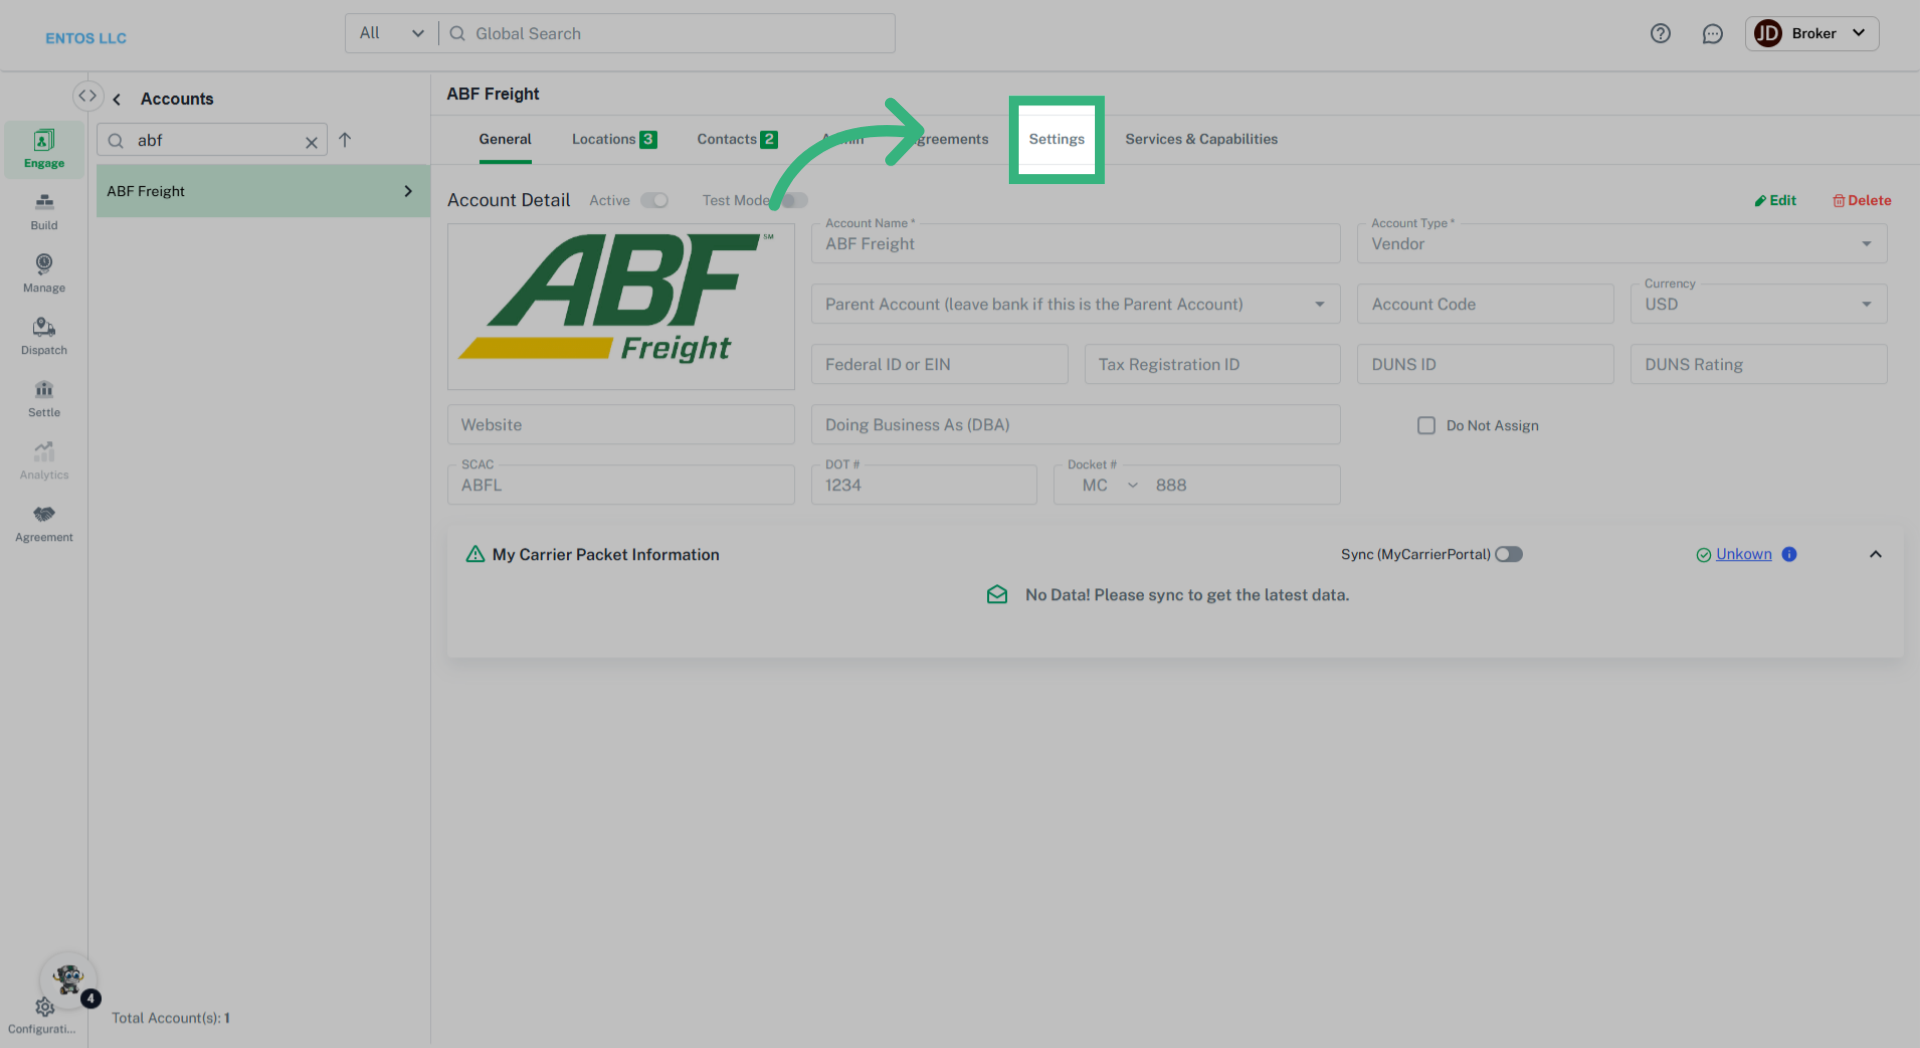Image resolution: width=1920 pixels, height=1048 pixels.
Task: Click the ABF Freight page heading
Action: pyautogui.click(x=493, y=94)
